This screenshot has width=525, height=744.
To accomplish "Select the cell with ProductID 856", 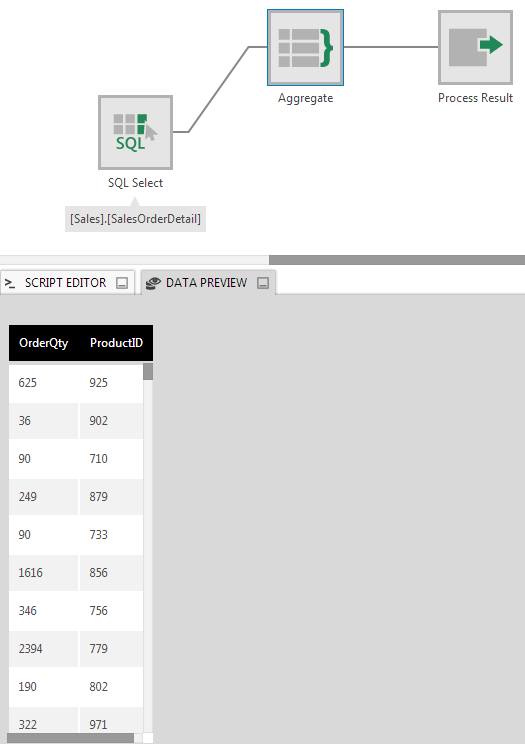I will [111, 572].
